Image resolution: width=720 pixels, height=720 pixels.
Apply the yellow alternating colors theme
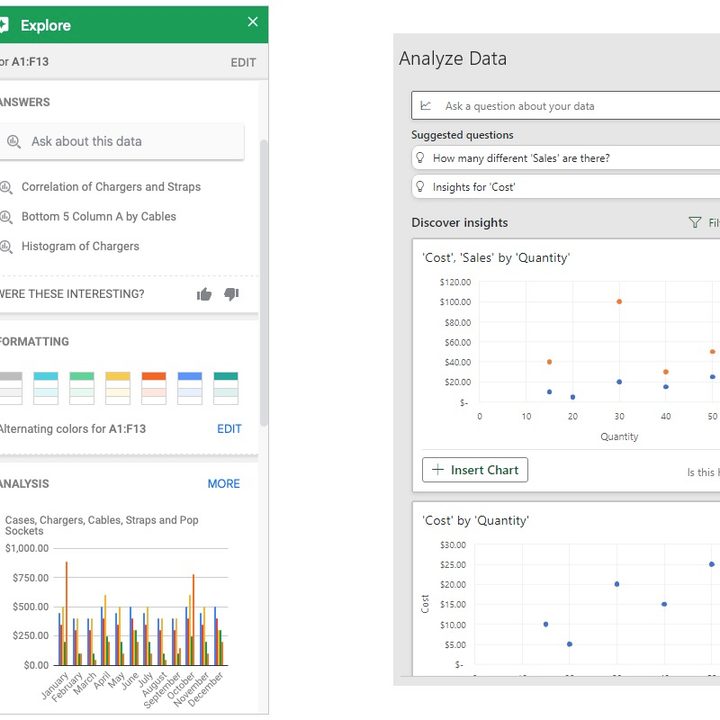point(118,388)
